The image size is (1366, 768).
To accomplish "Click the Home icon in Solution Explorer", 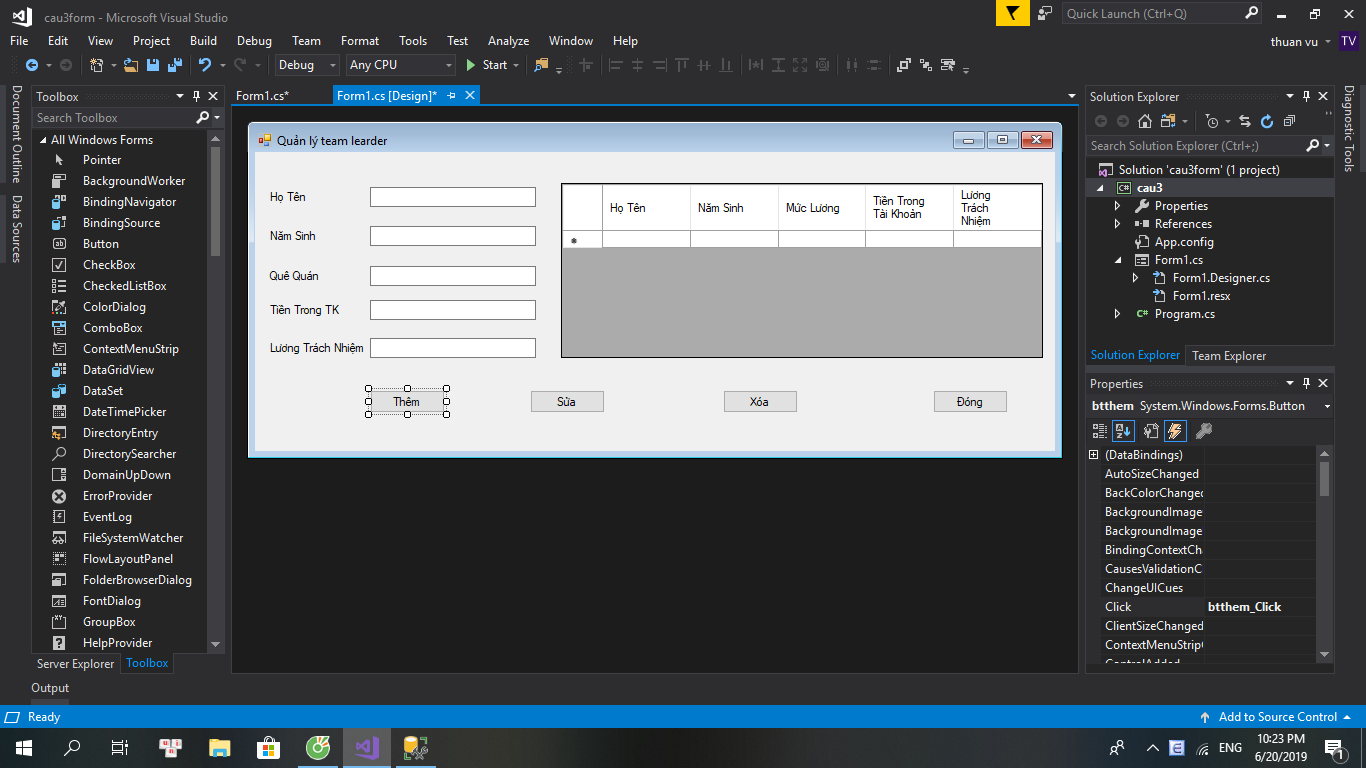I will (x=1145, y=121).
